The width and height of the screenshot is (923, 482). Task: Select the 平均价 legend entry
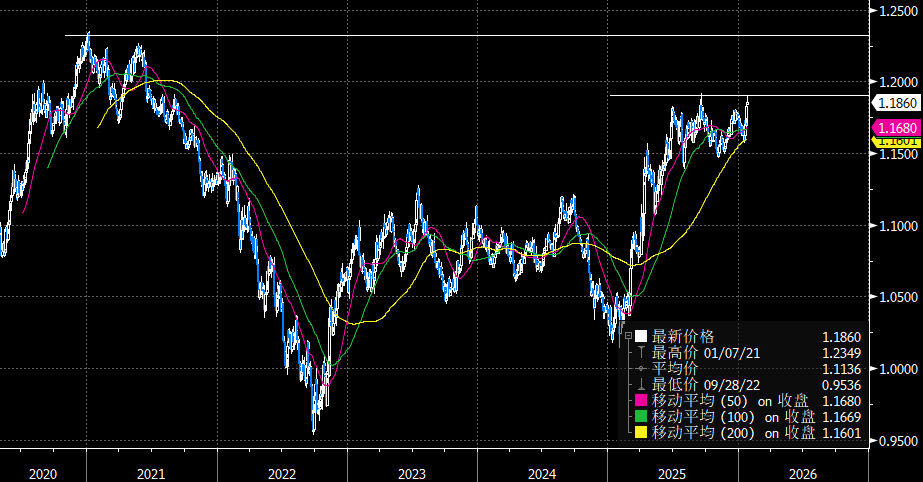pyautogui.click(x=675, y=368)
